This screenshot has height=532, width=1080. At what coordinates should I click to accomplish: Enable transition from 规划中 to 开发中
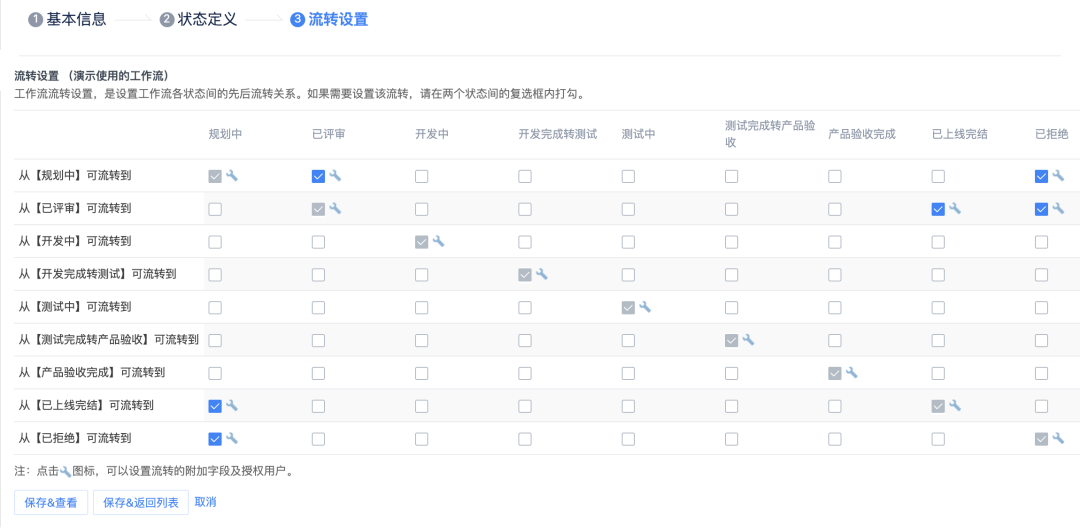point(421,176)
